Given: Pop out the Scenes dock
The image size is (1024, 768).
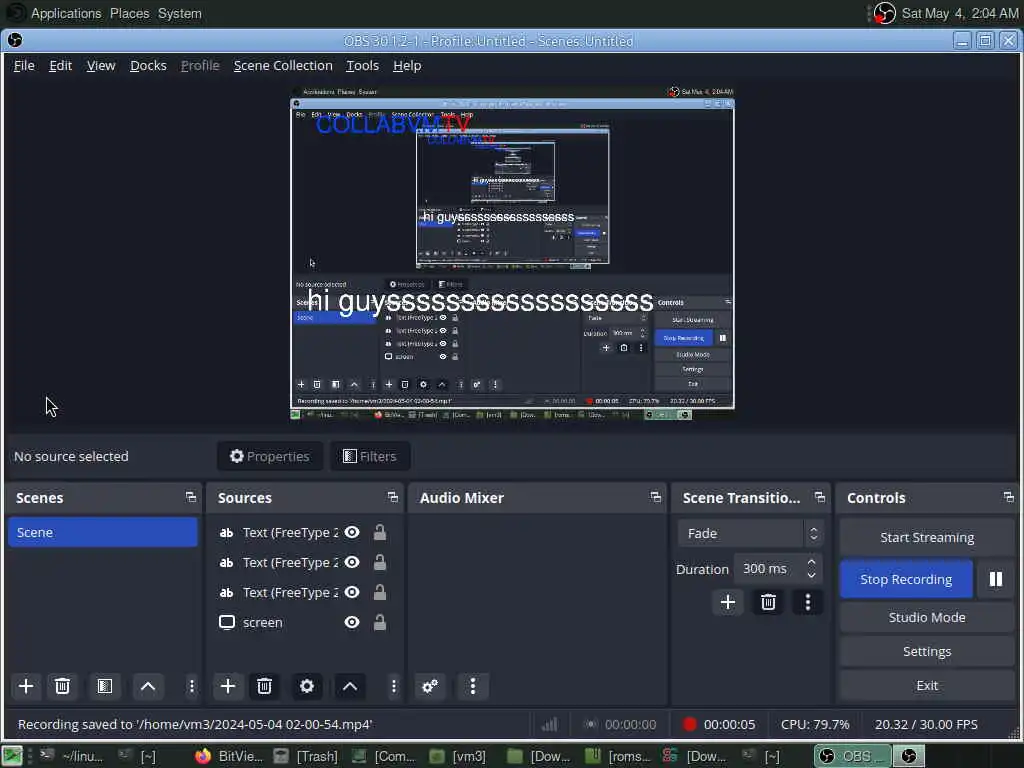Looking at the screenshot, I should pyautogui.click(x=191, y=498).
